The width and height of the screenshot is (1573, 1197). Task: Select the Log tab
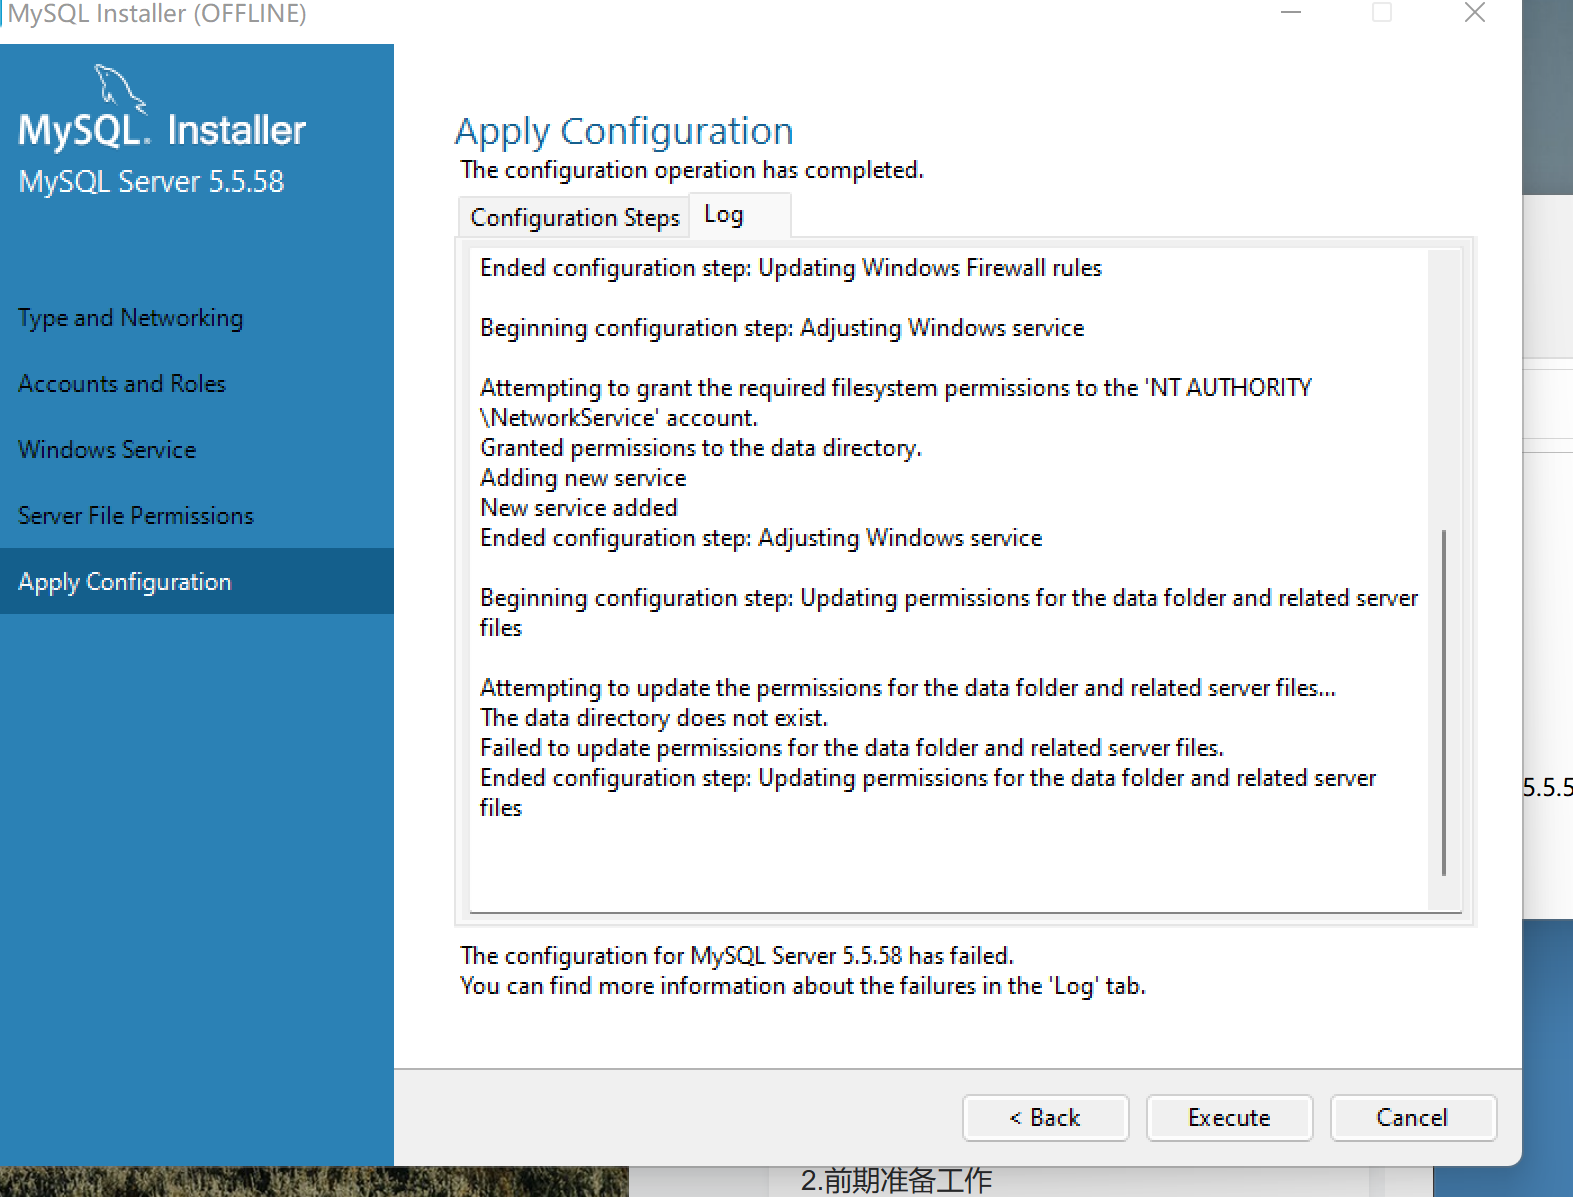tap(740, 214)
